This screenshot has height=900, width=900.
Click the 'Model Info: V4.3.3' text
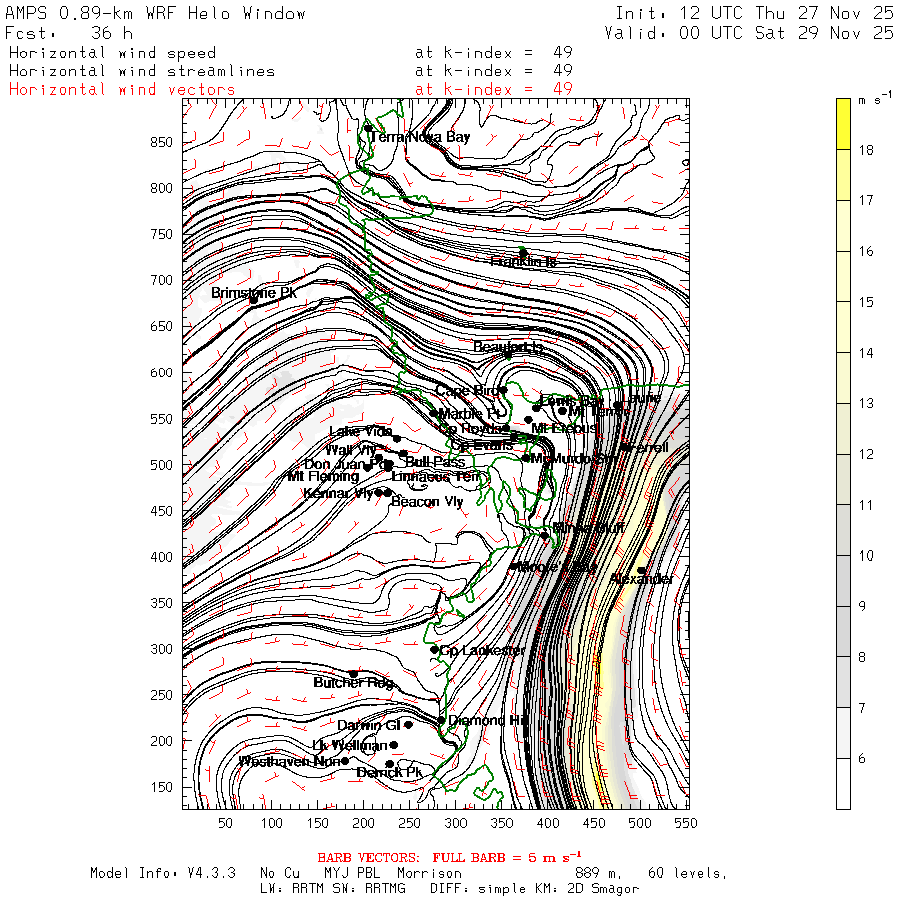[163, 873]
